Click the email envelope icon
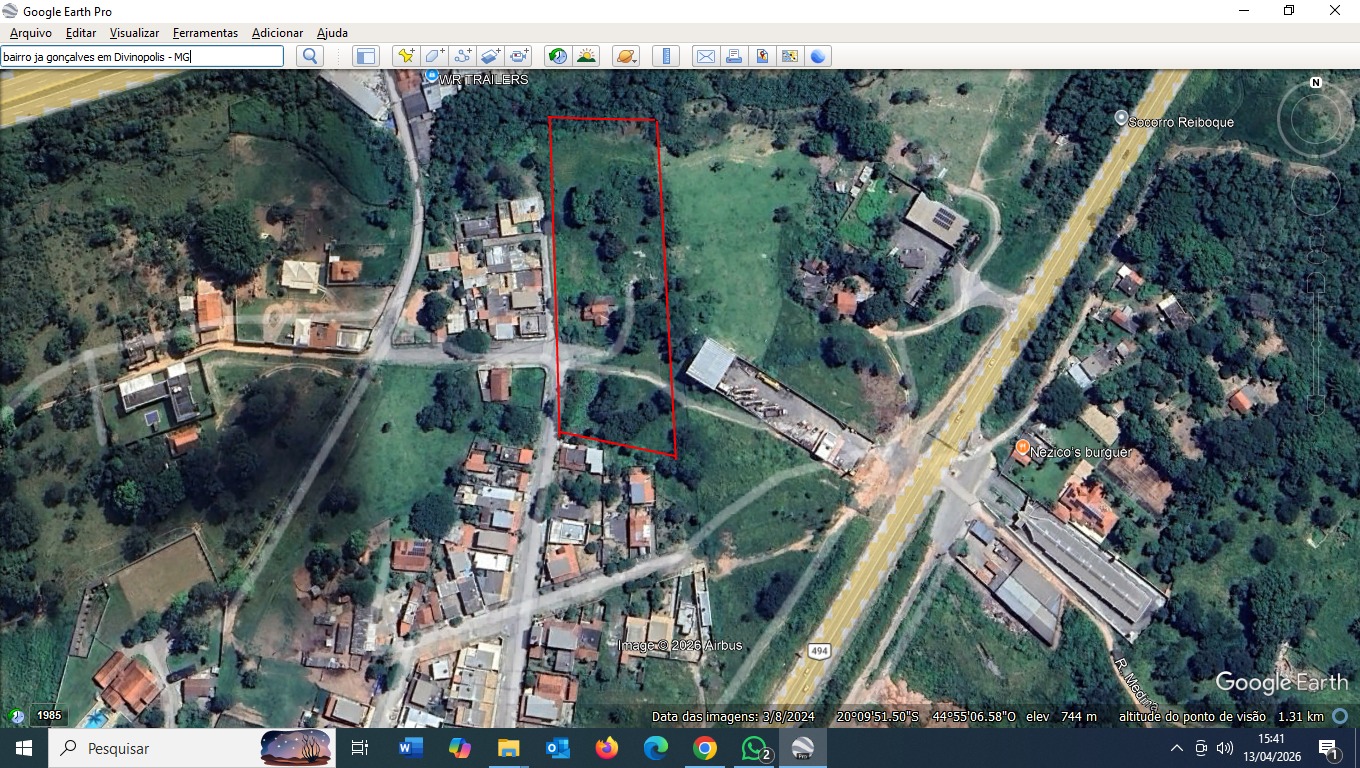Viewport: 1360px width, 768px height. [x=705, y=56]
